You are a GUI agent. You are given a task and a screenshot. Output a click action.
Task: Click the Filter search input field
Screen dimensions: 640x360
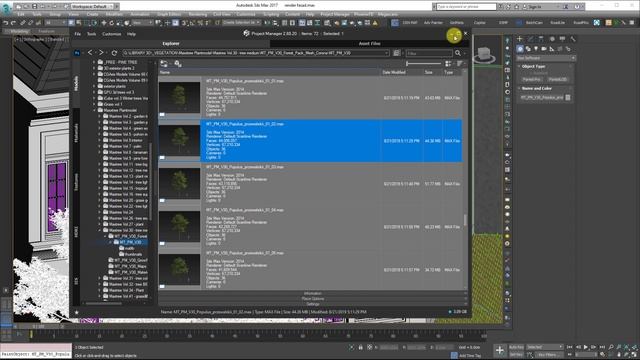[x=429, y=53]
